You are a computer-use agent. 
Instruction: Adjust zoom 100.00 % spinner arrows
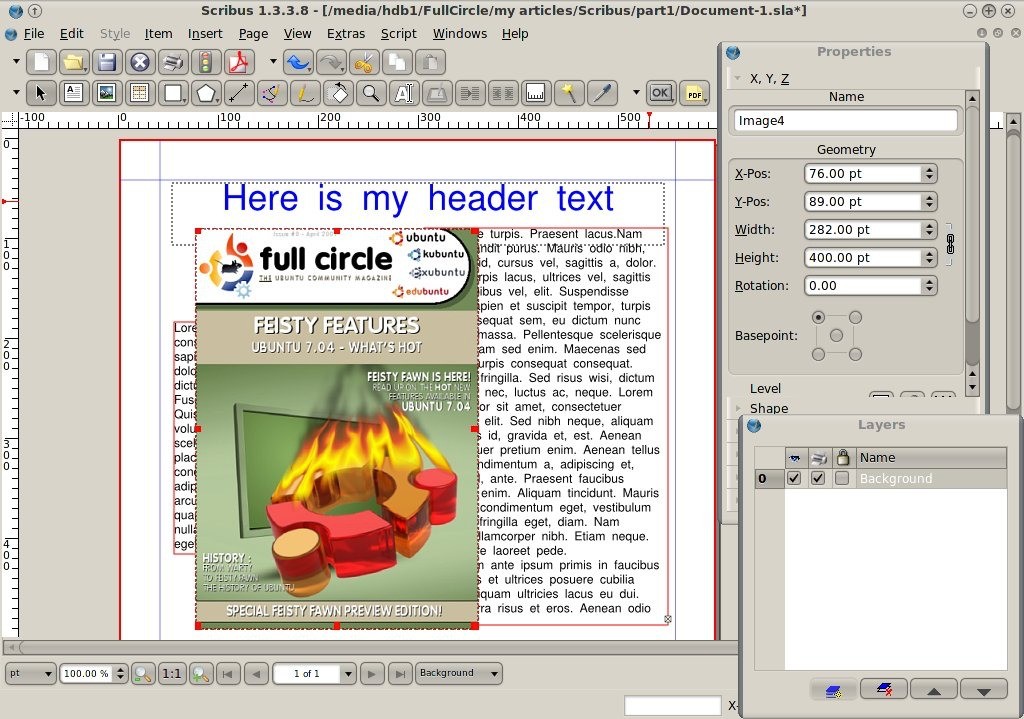coord(120,673)
